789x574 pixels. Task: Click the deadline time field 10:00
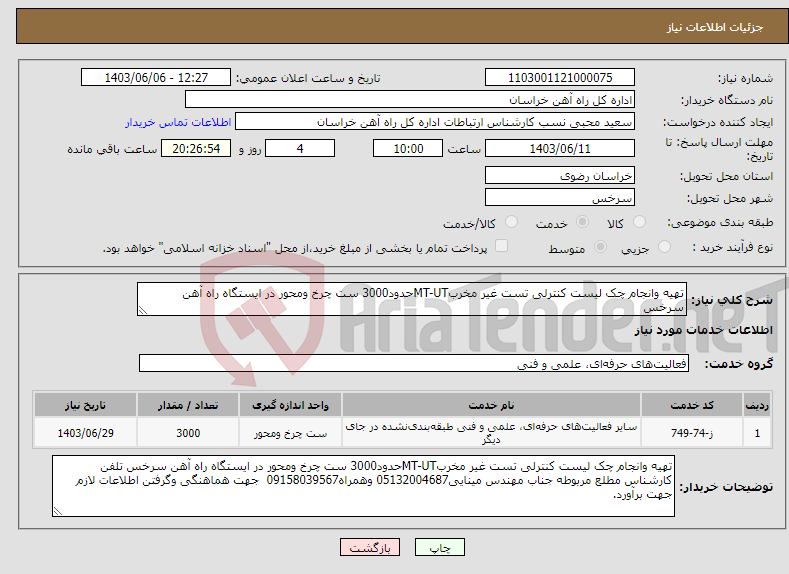(408, 148)
